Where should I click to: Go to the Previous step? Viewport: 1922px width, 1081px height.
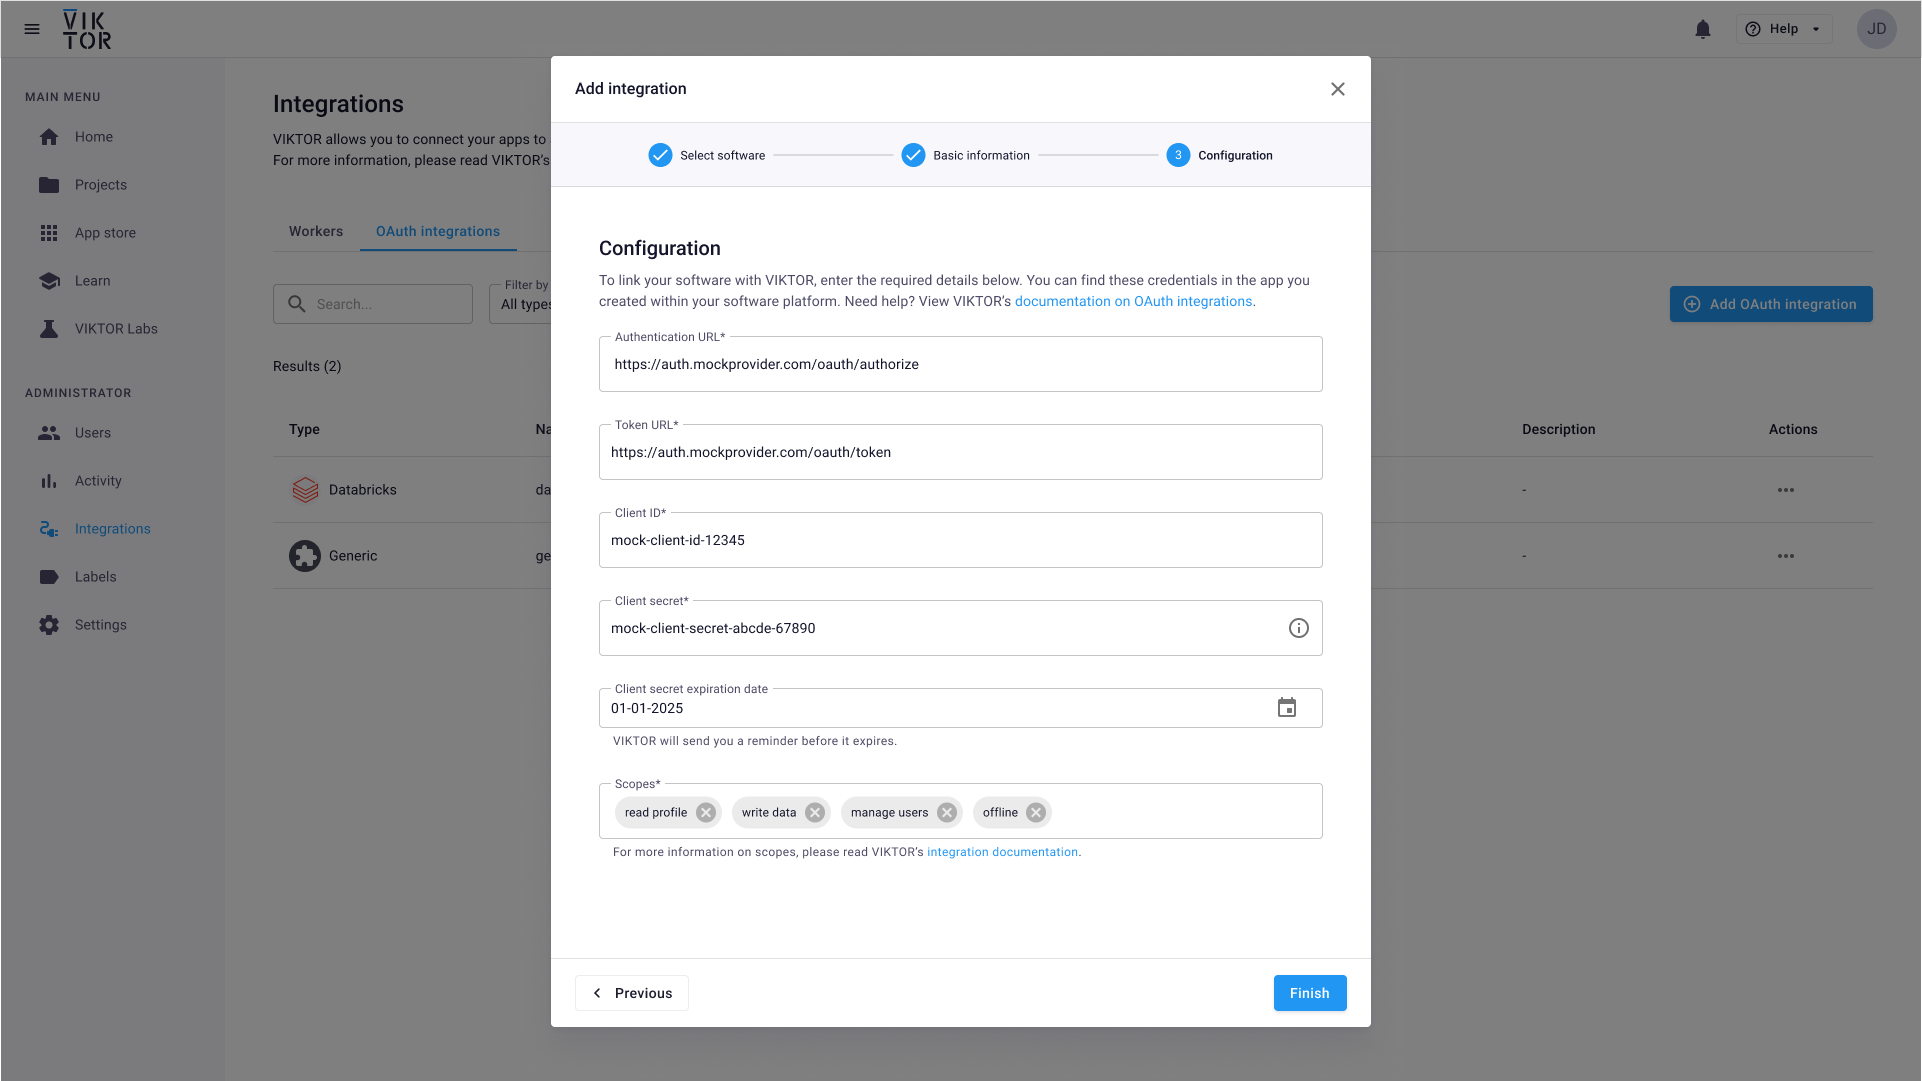(632, 993)
